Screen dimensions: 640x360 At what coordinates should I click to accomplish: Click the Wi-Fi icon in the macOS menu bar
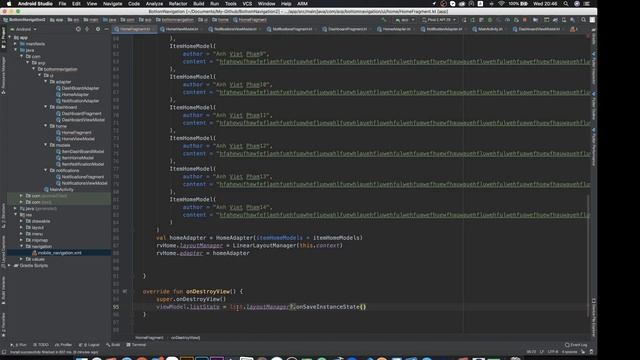coord(501,4)
